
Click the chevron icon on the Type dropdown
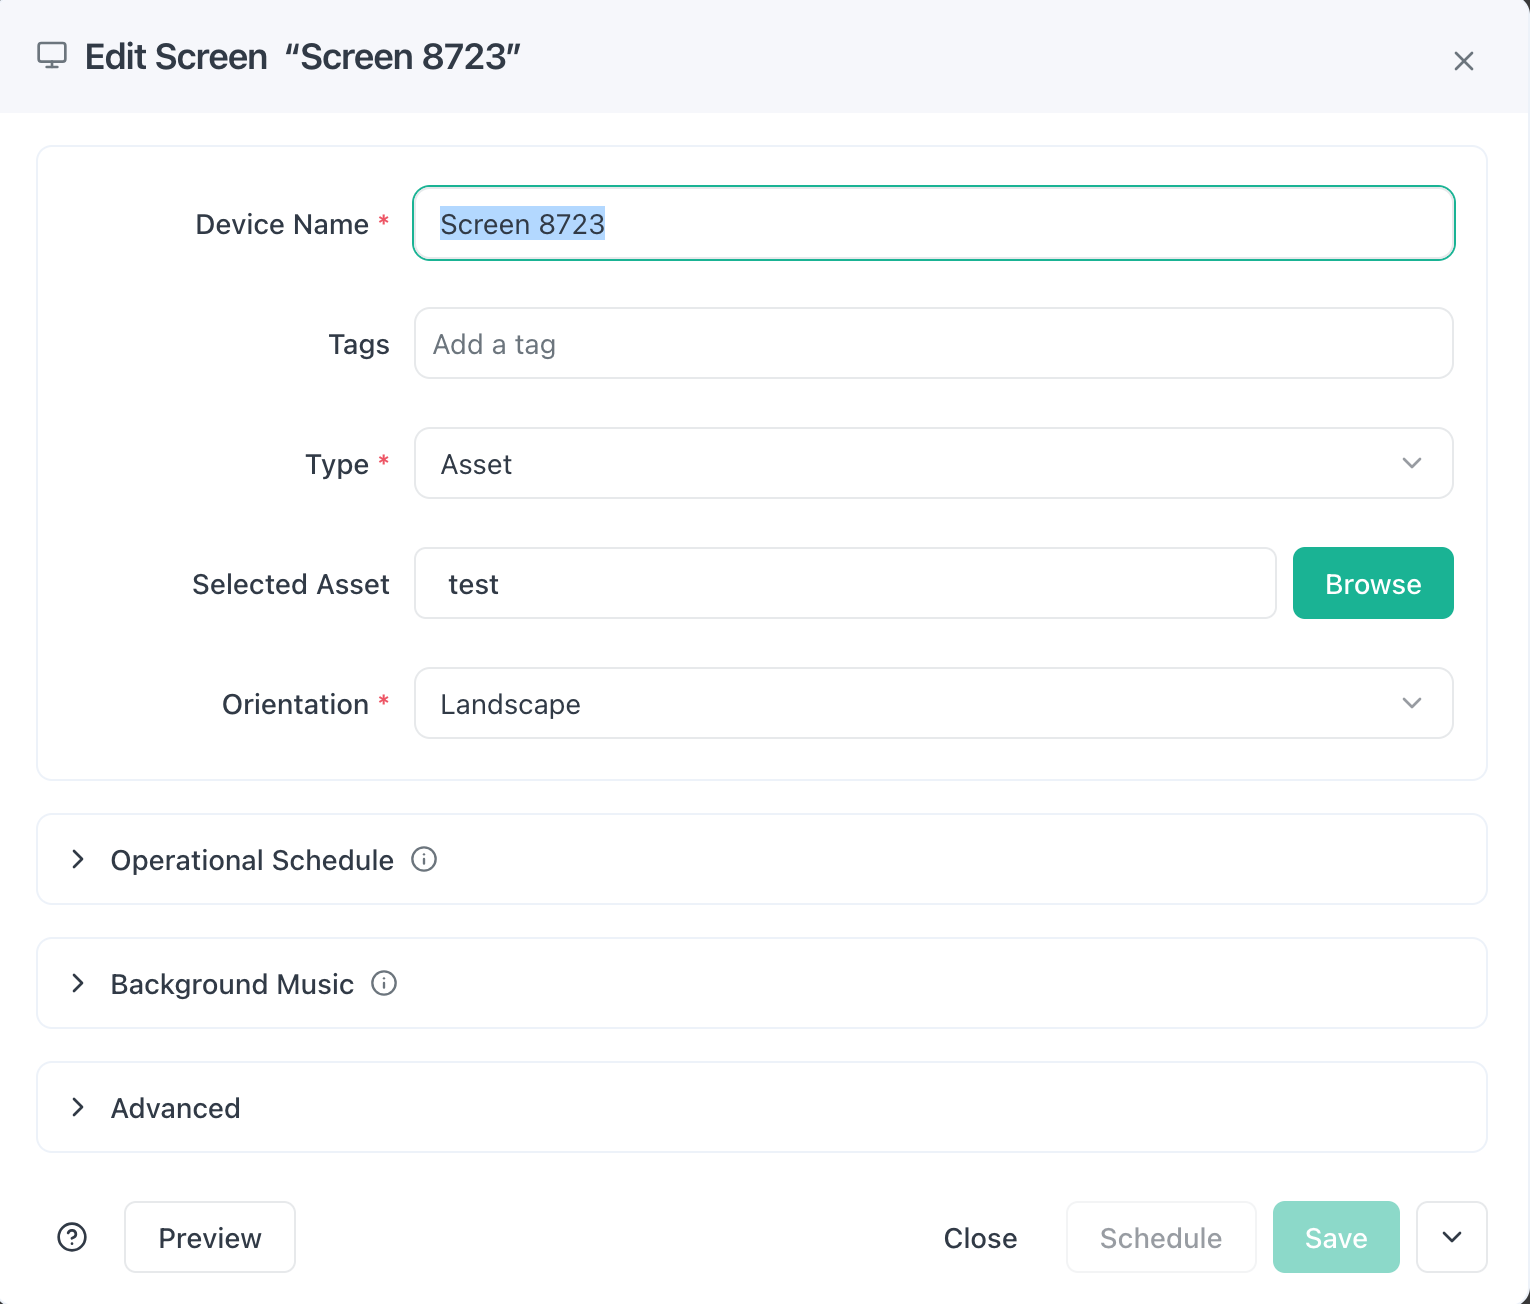click(1412, 463)
